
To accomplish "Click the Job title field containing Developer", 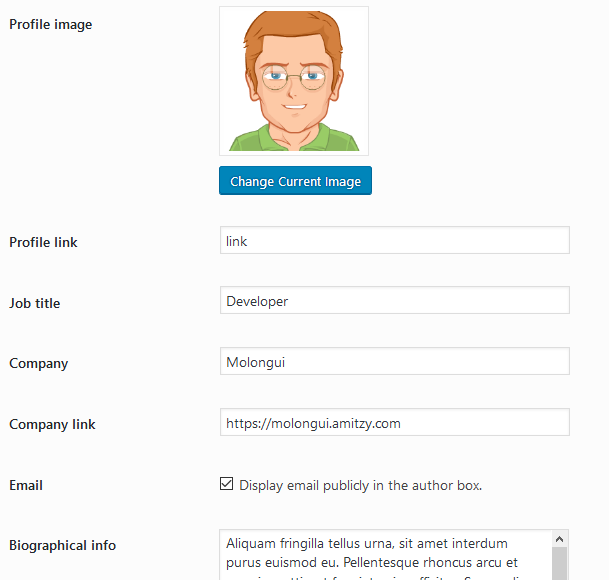I will click(394, 301).
